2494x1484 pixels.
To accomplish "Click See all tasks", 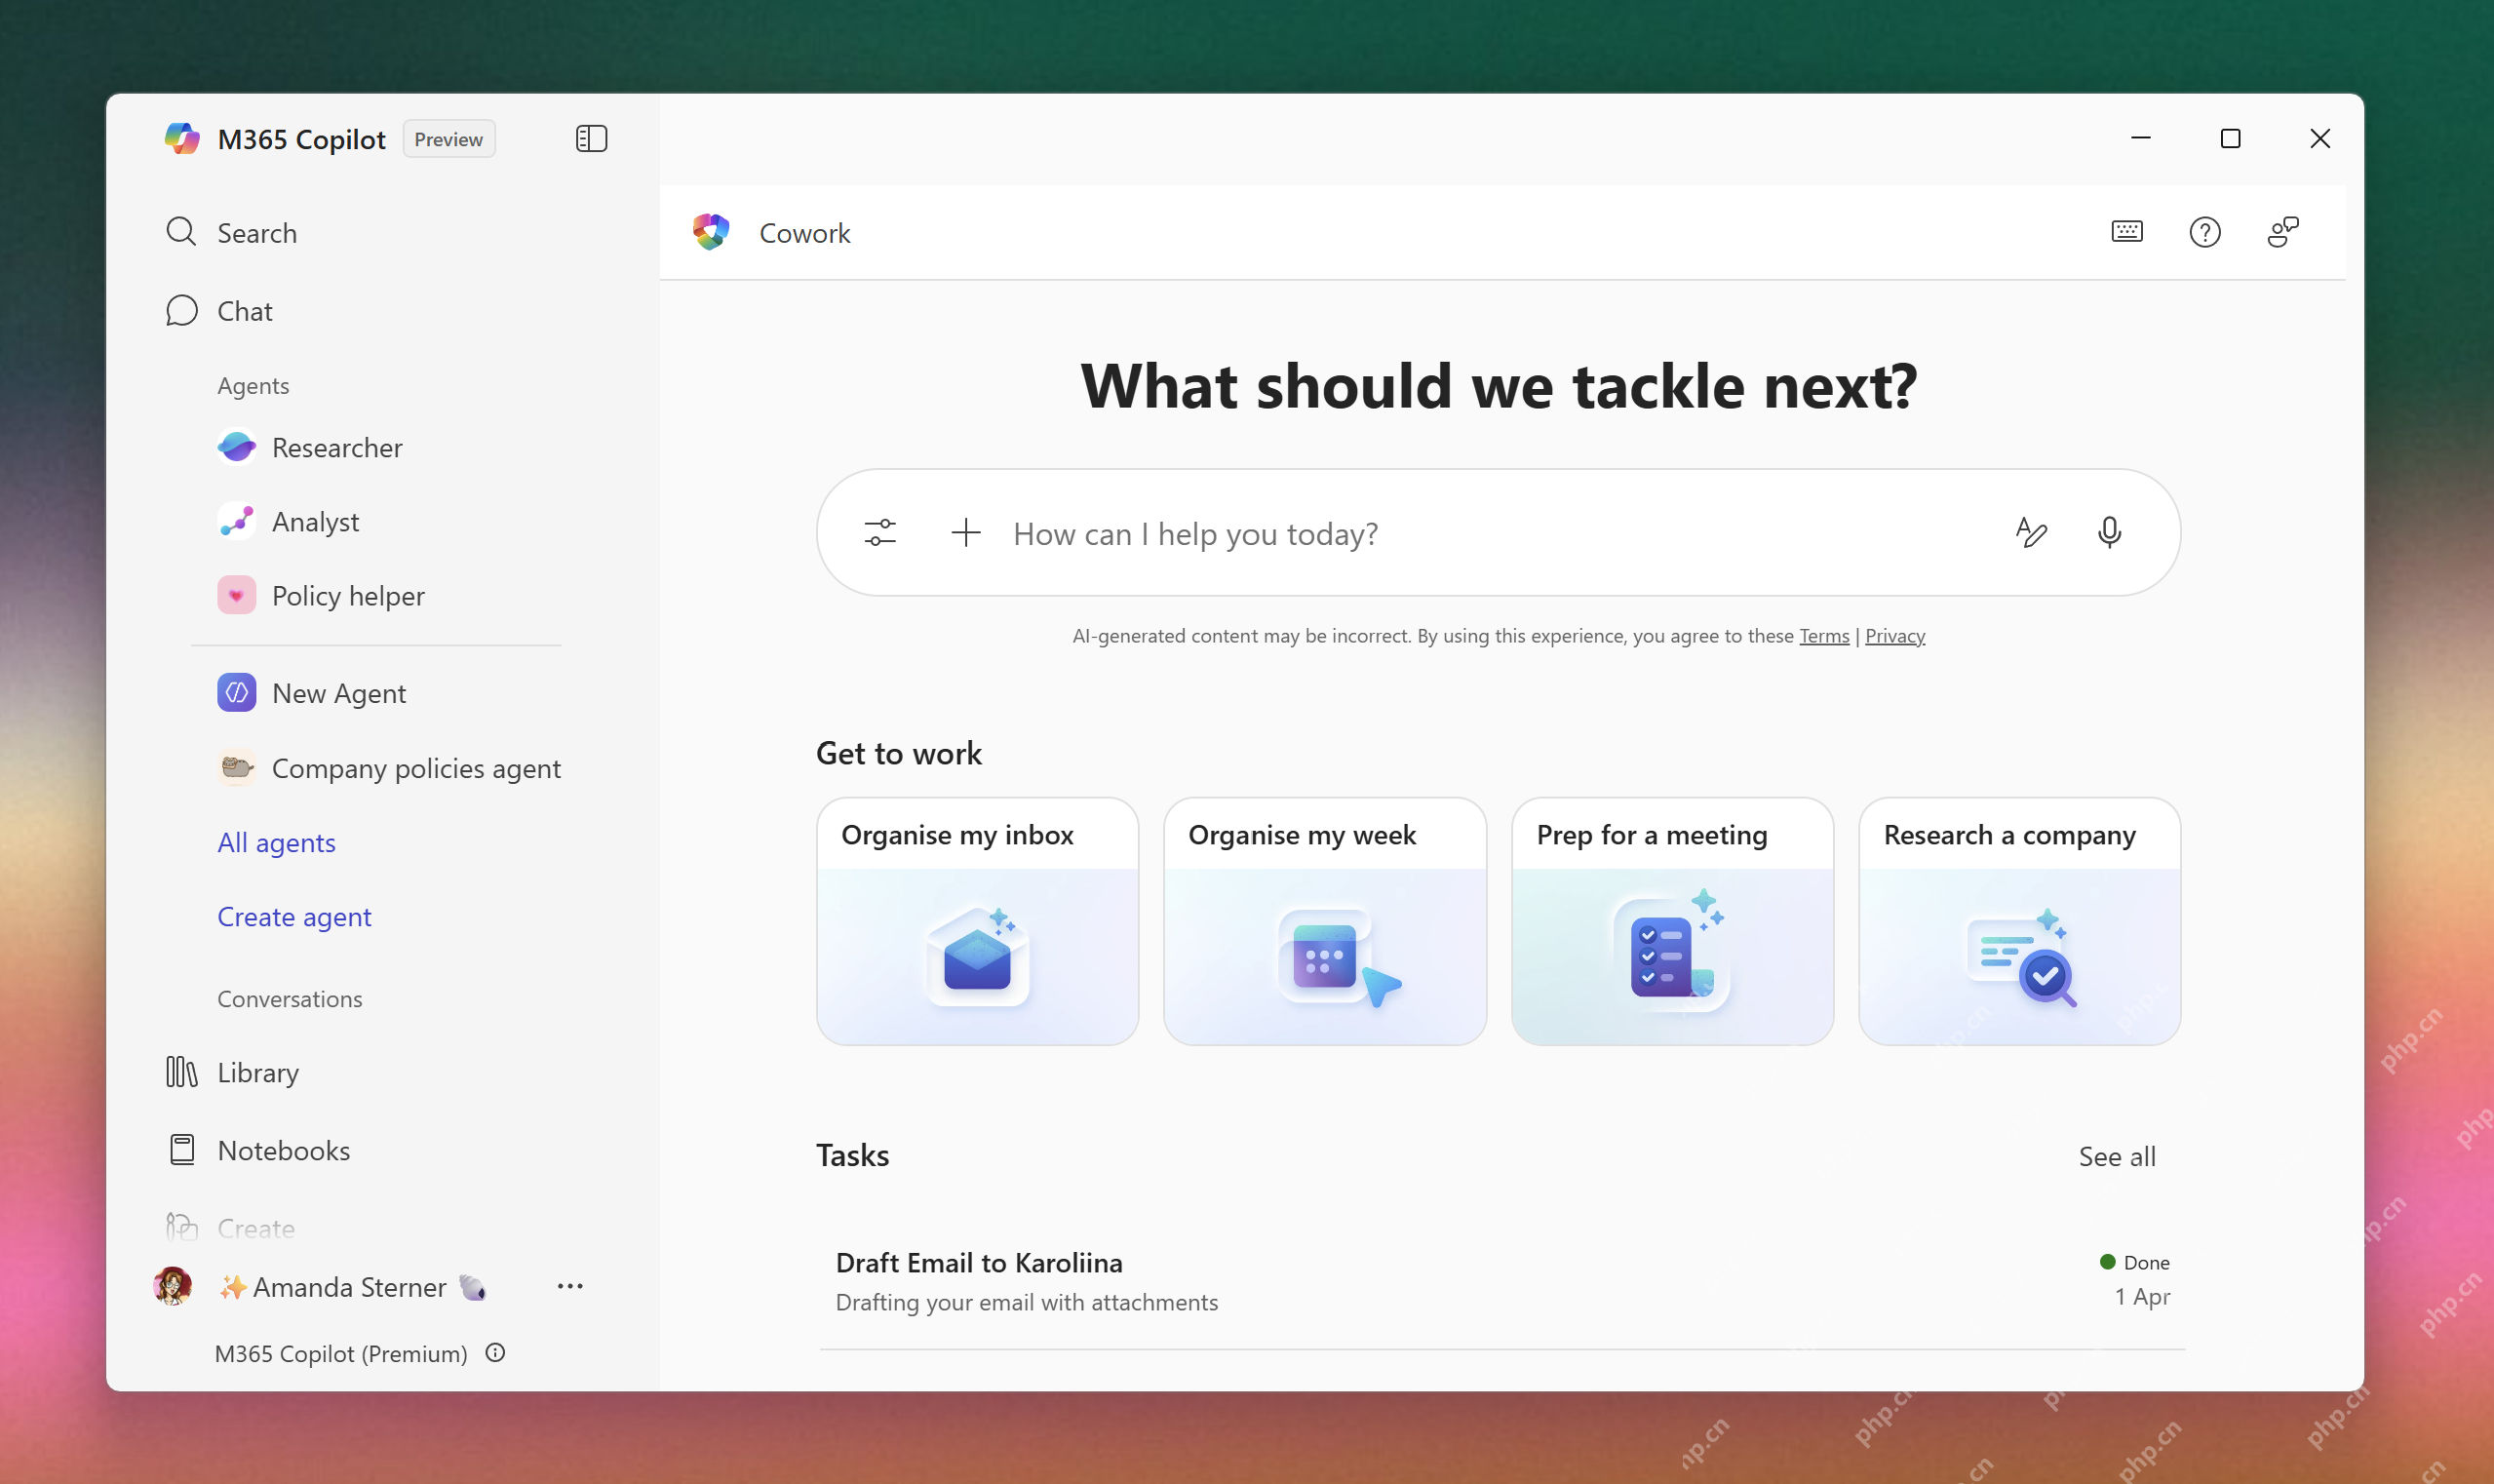I will point(2116,1156).
